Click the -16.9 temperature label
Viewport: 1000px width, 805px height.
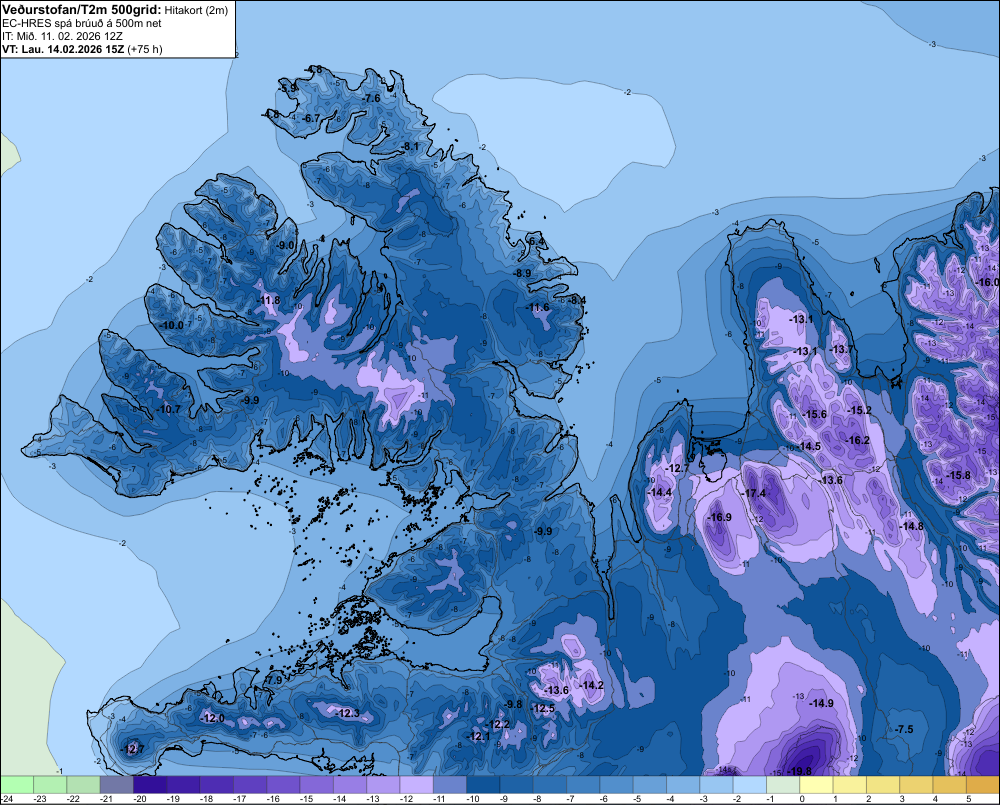click(x=721, y=517)
